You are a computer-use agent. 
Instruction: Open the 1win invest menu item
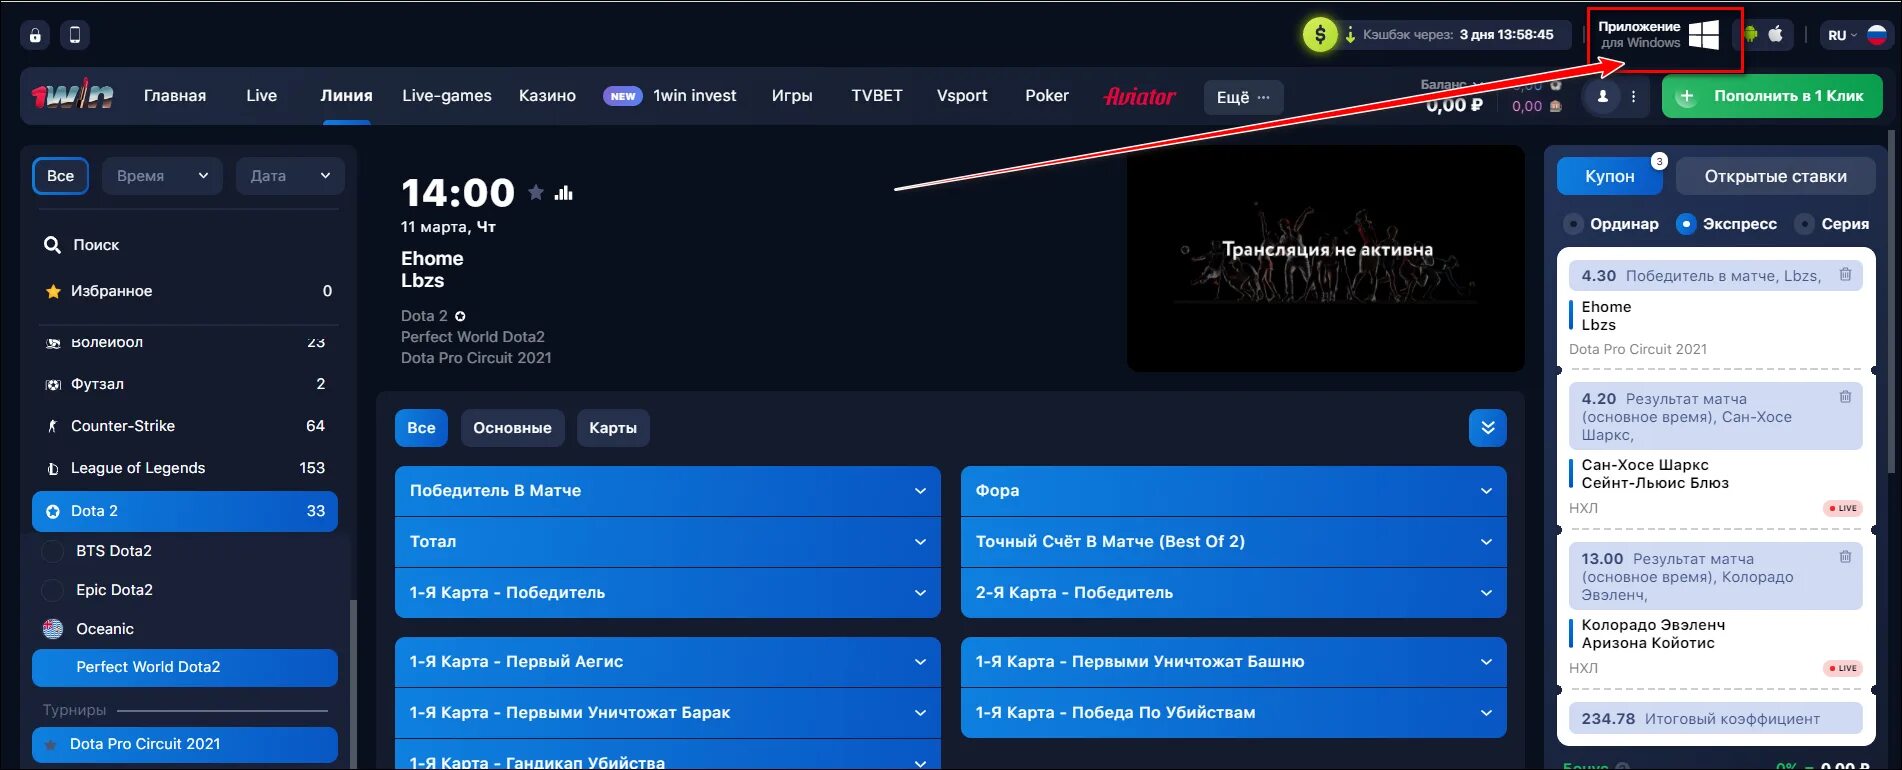(694, 96)
